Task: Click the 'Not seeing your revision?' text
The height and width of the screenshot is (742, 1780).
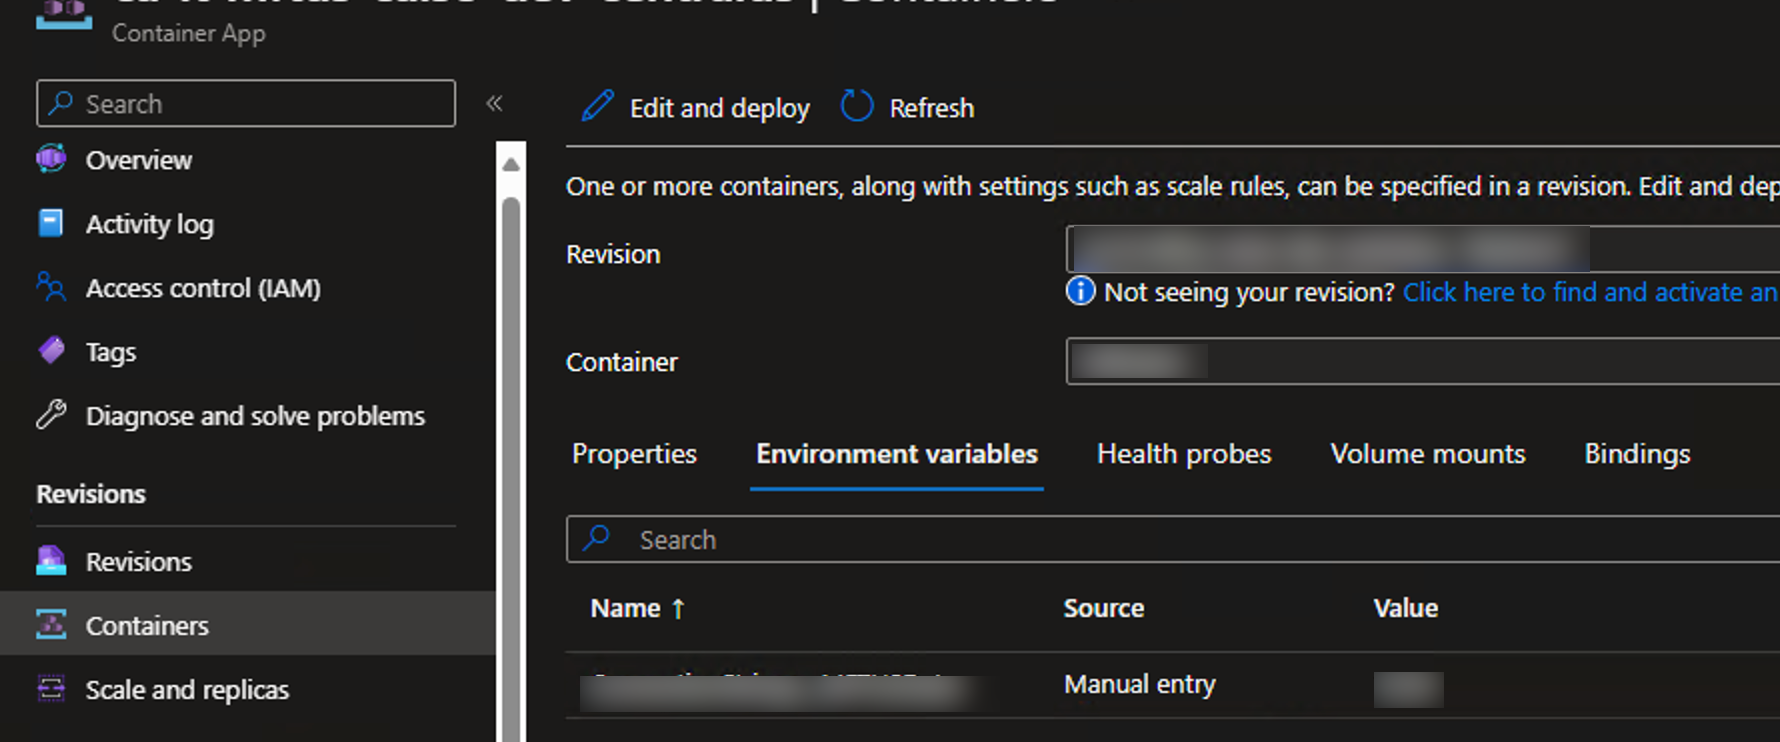Action: click(x=1249, y=292)
